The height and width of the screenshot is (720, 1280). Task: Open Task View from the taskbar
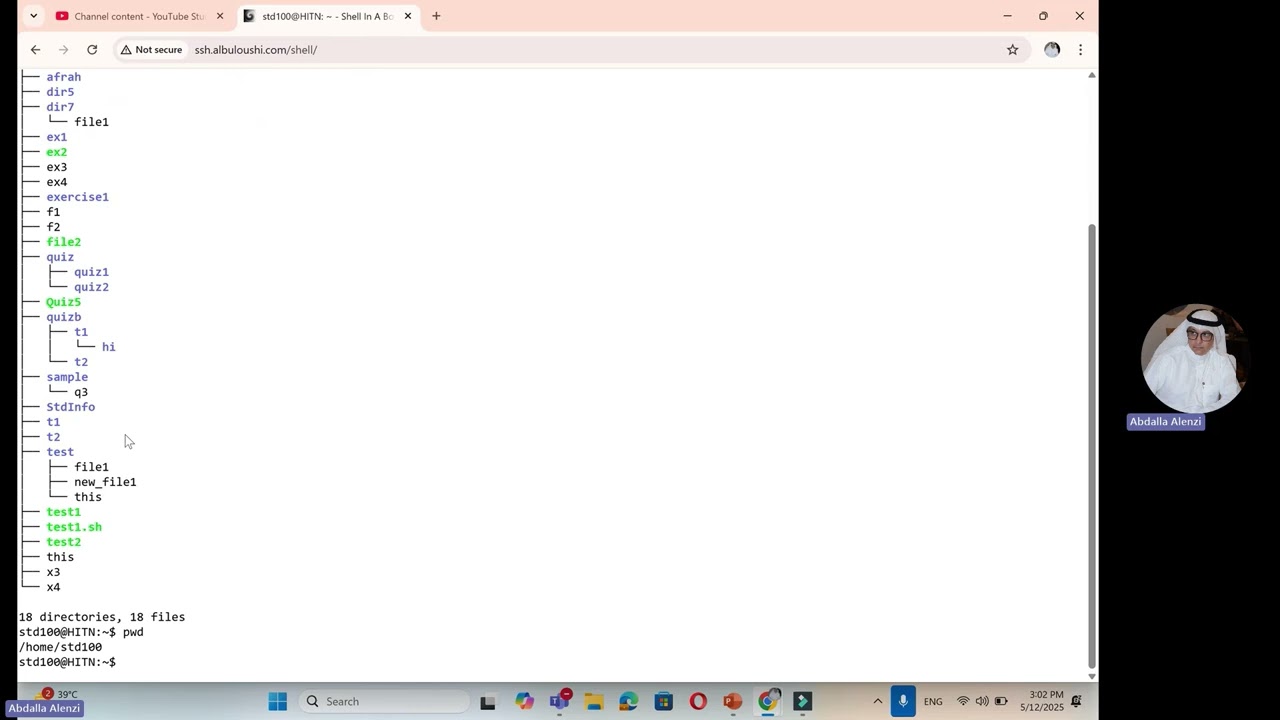tap(488, 701)
